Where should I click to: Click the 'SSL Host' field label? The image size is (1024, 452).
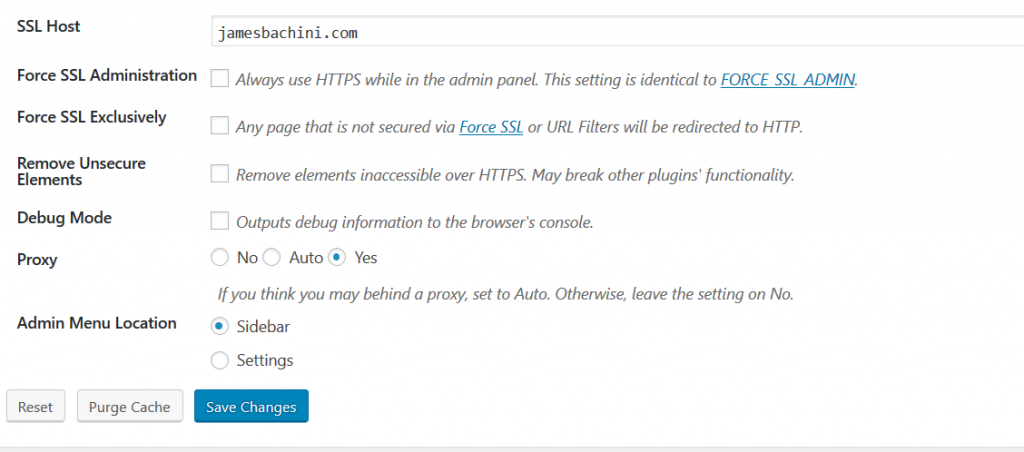48,27
